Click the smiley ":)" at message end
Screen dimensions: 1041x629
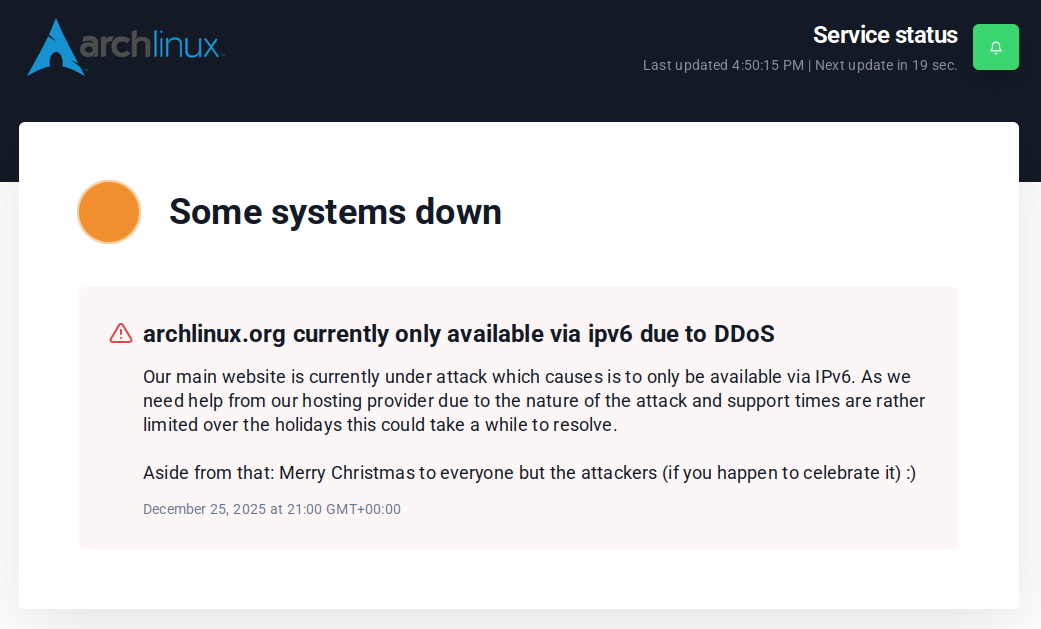click(910, 472)
